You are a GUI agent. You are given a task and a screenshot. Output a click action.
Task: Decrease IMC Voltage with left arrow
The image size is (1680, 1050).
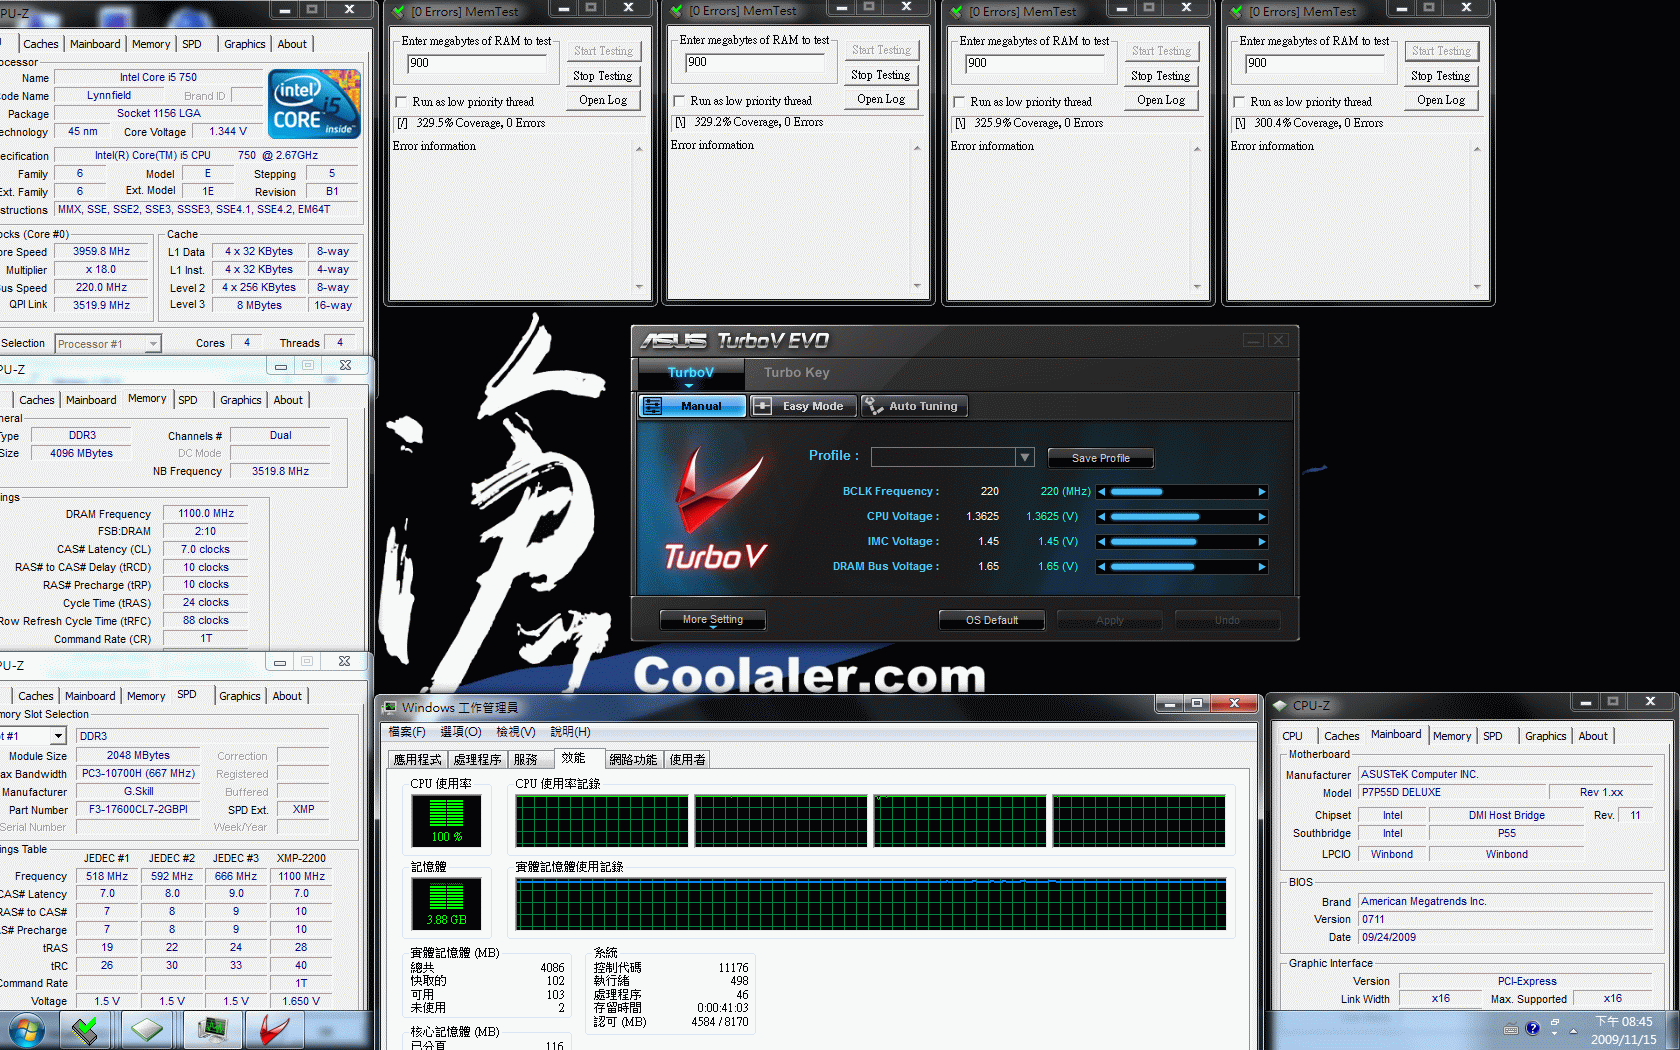click(1102, 542)
